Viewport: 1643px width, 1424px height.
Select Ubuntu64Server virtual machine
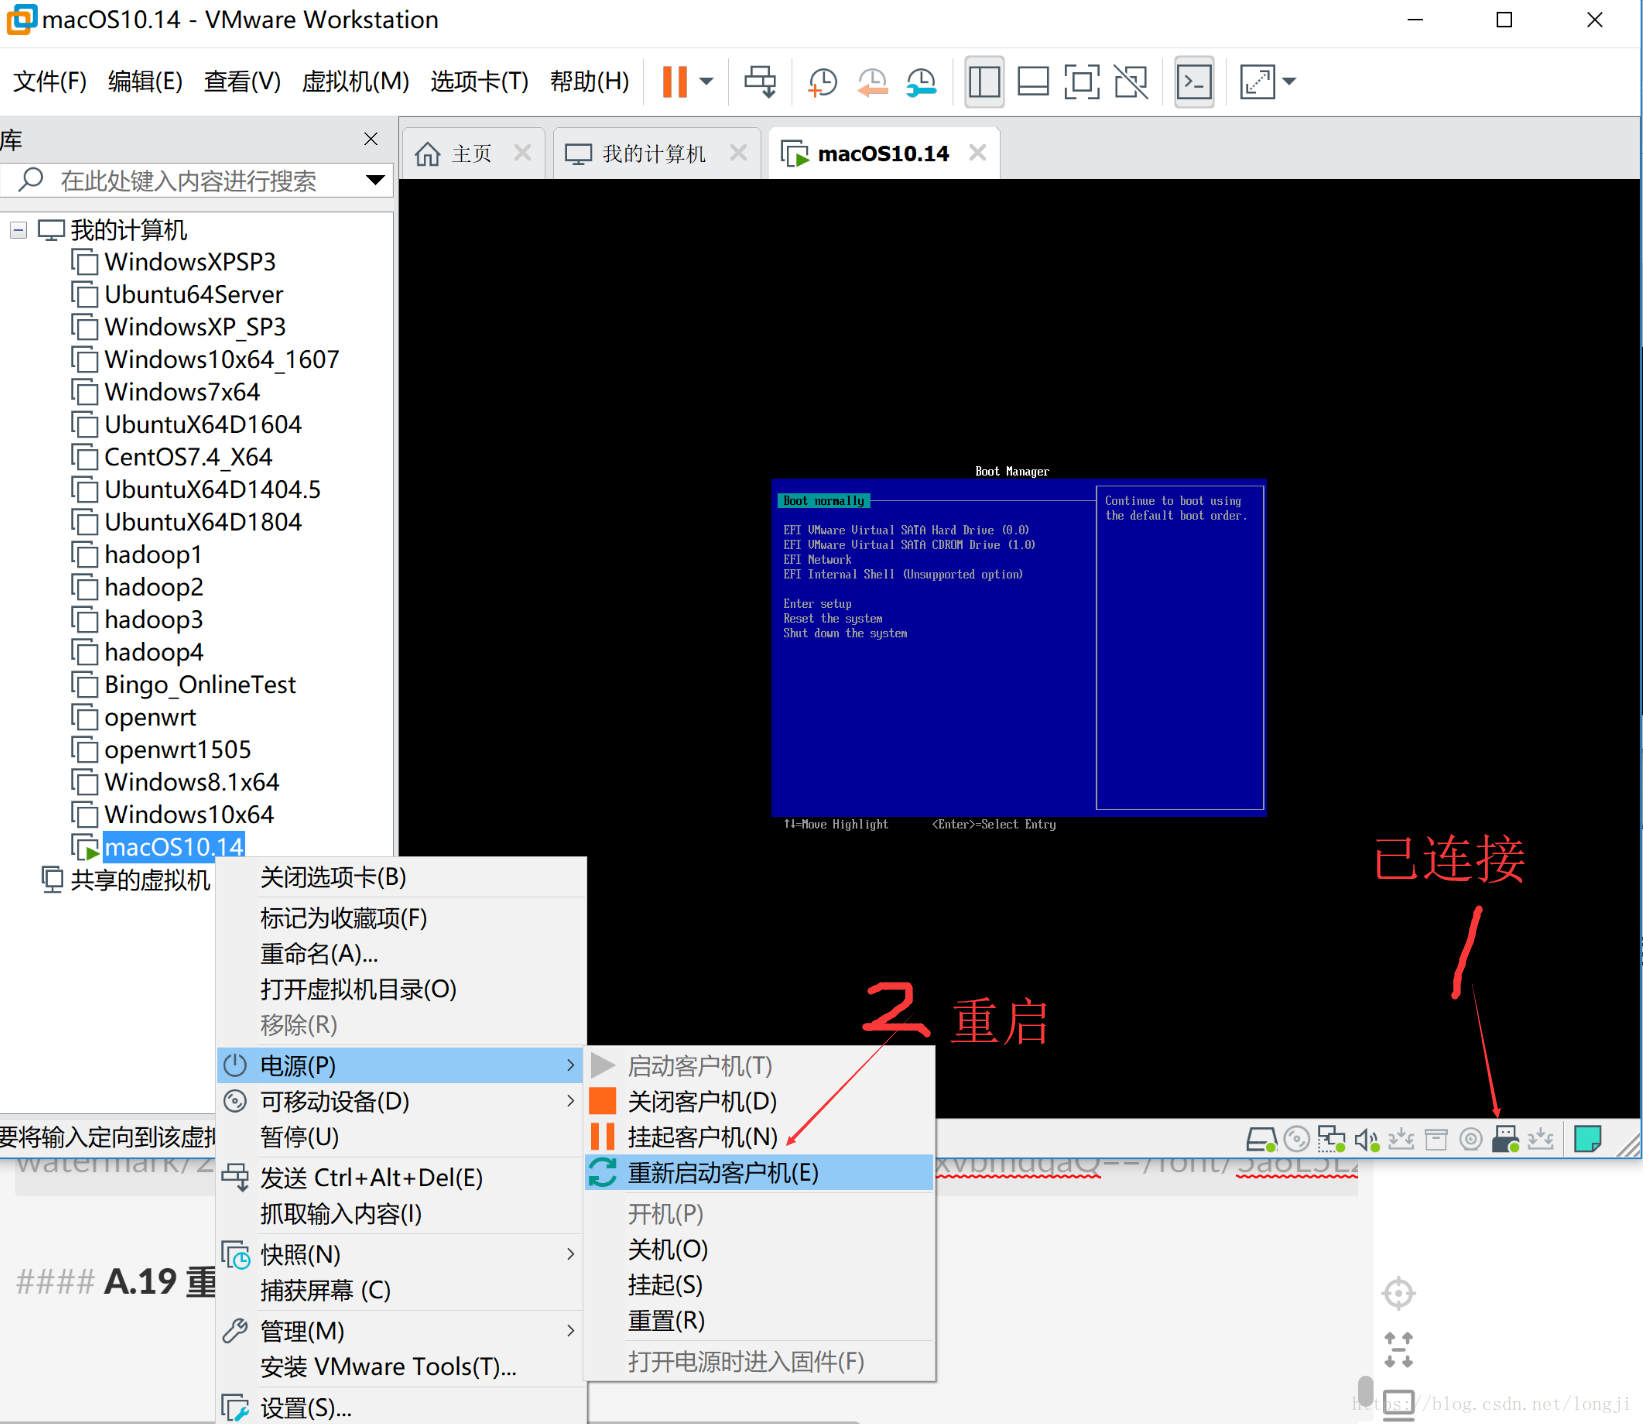[x=194, y=295]
